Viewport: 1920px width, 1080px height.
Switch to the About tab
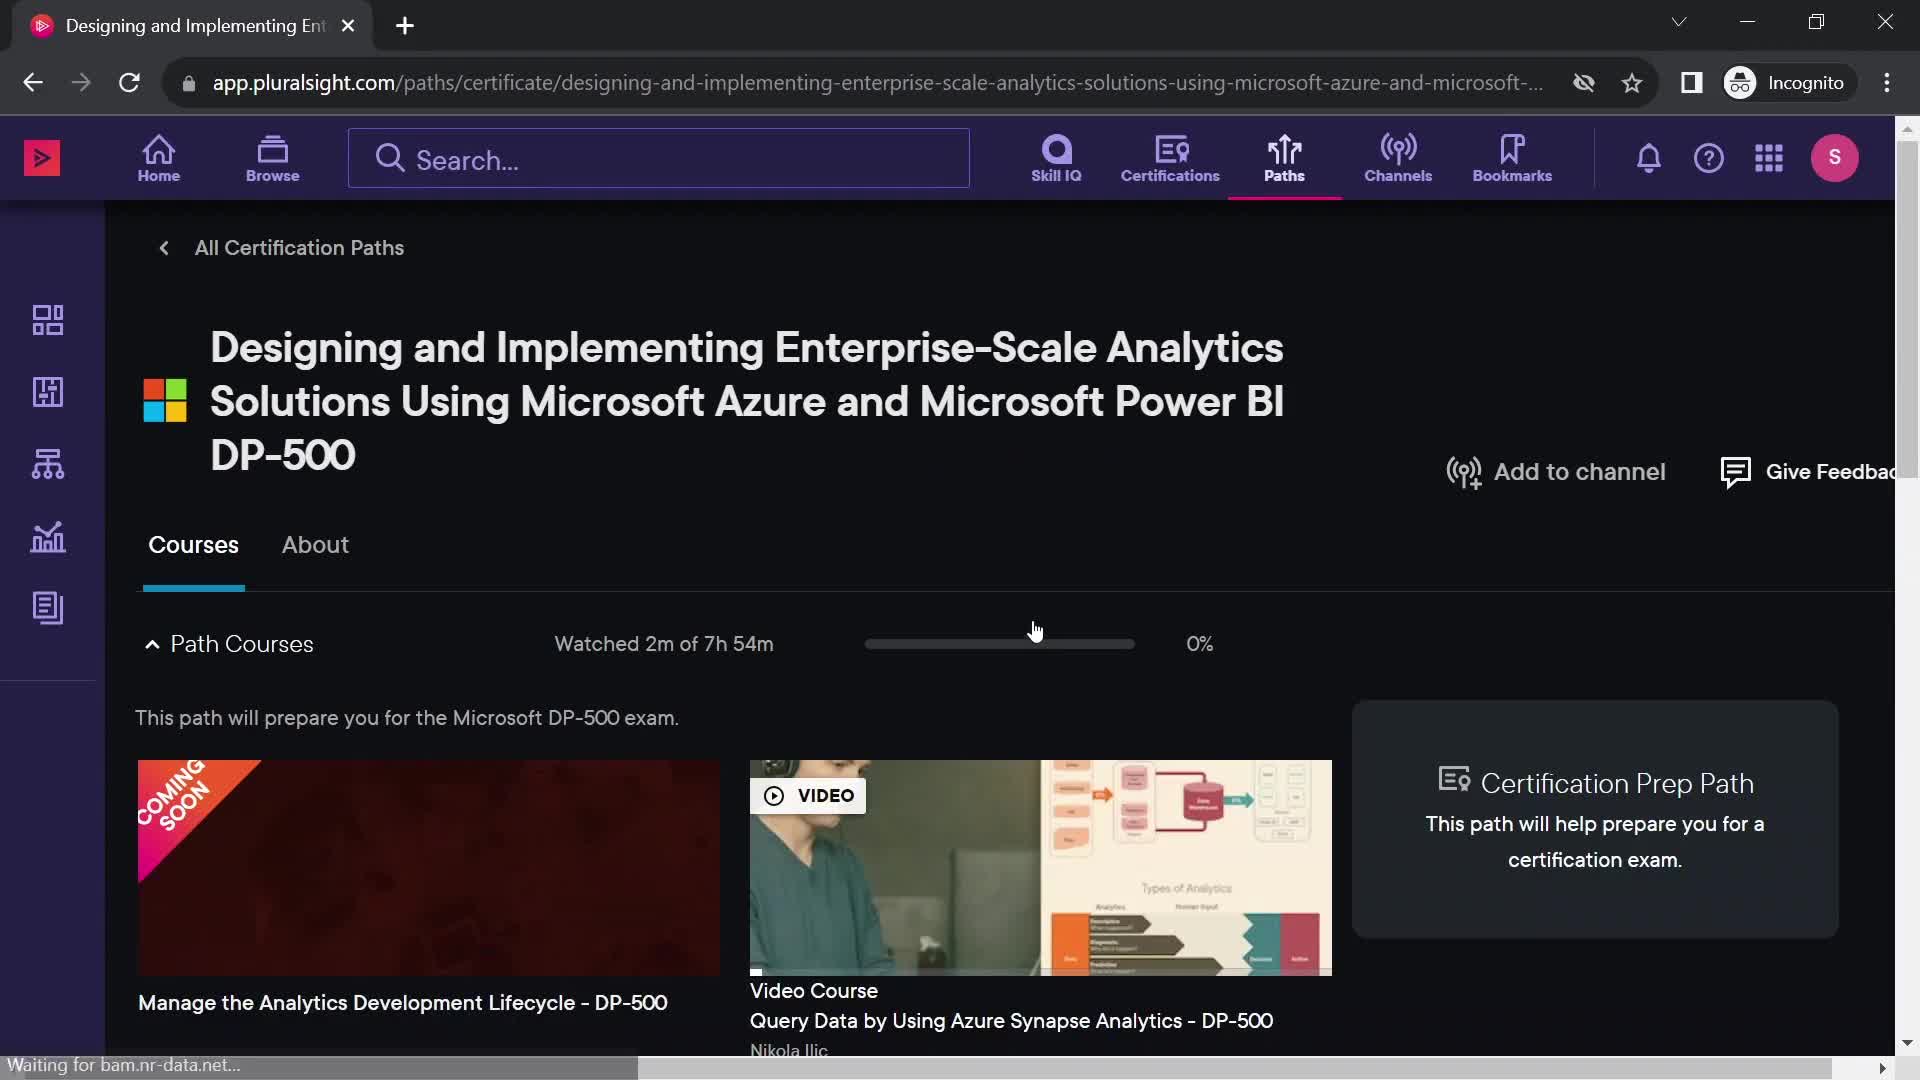pos(315,543)
